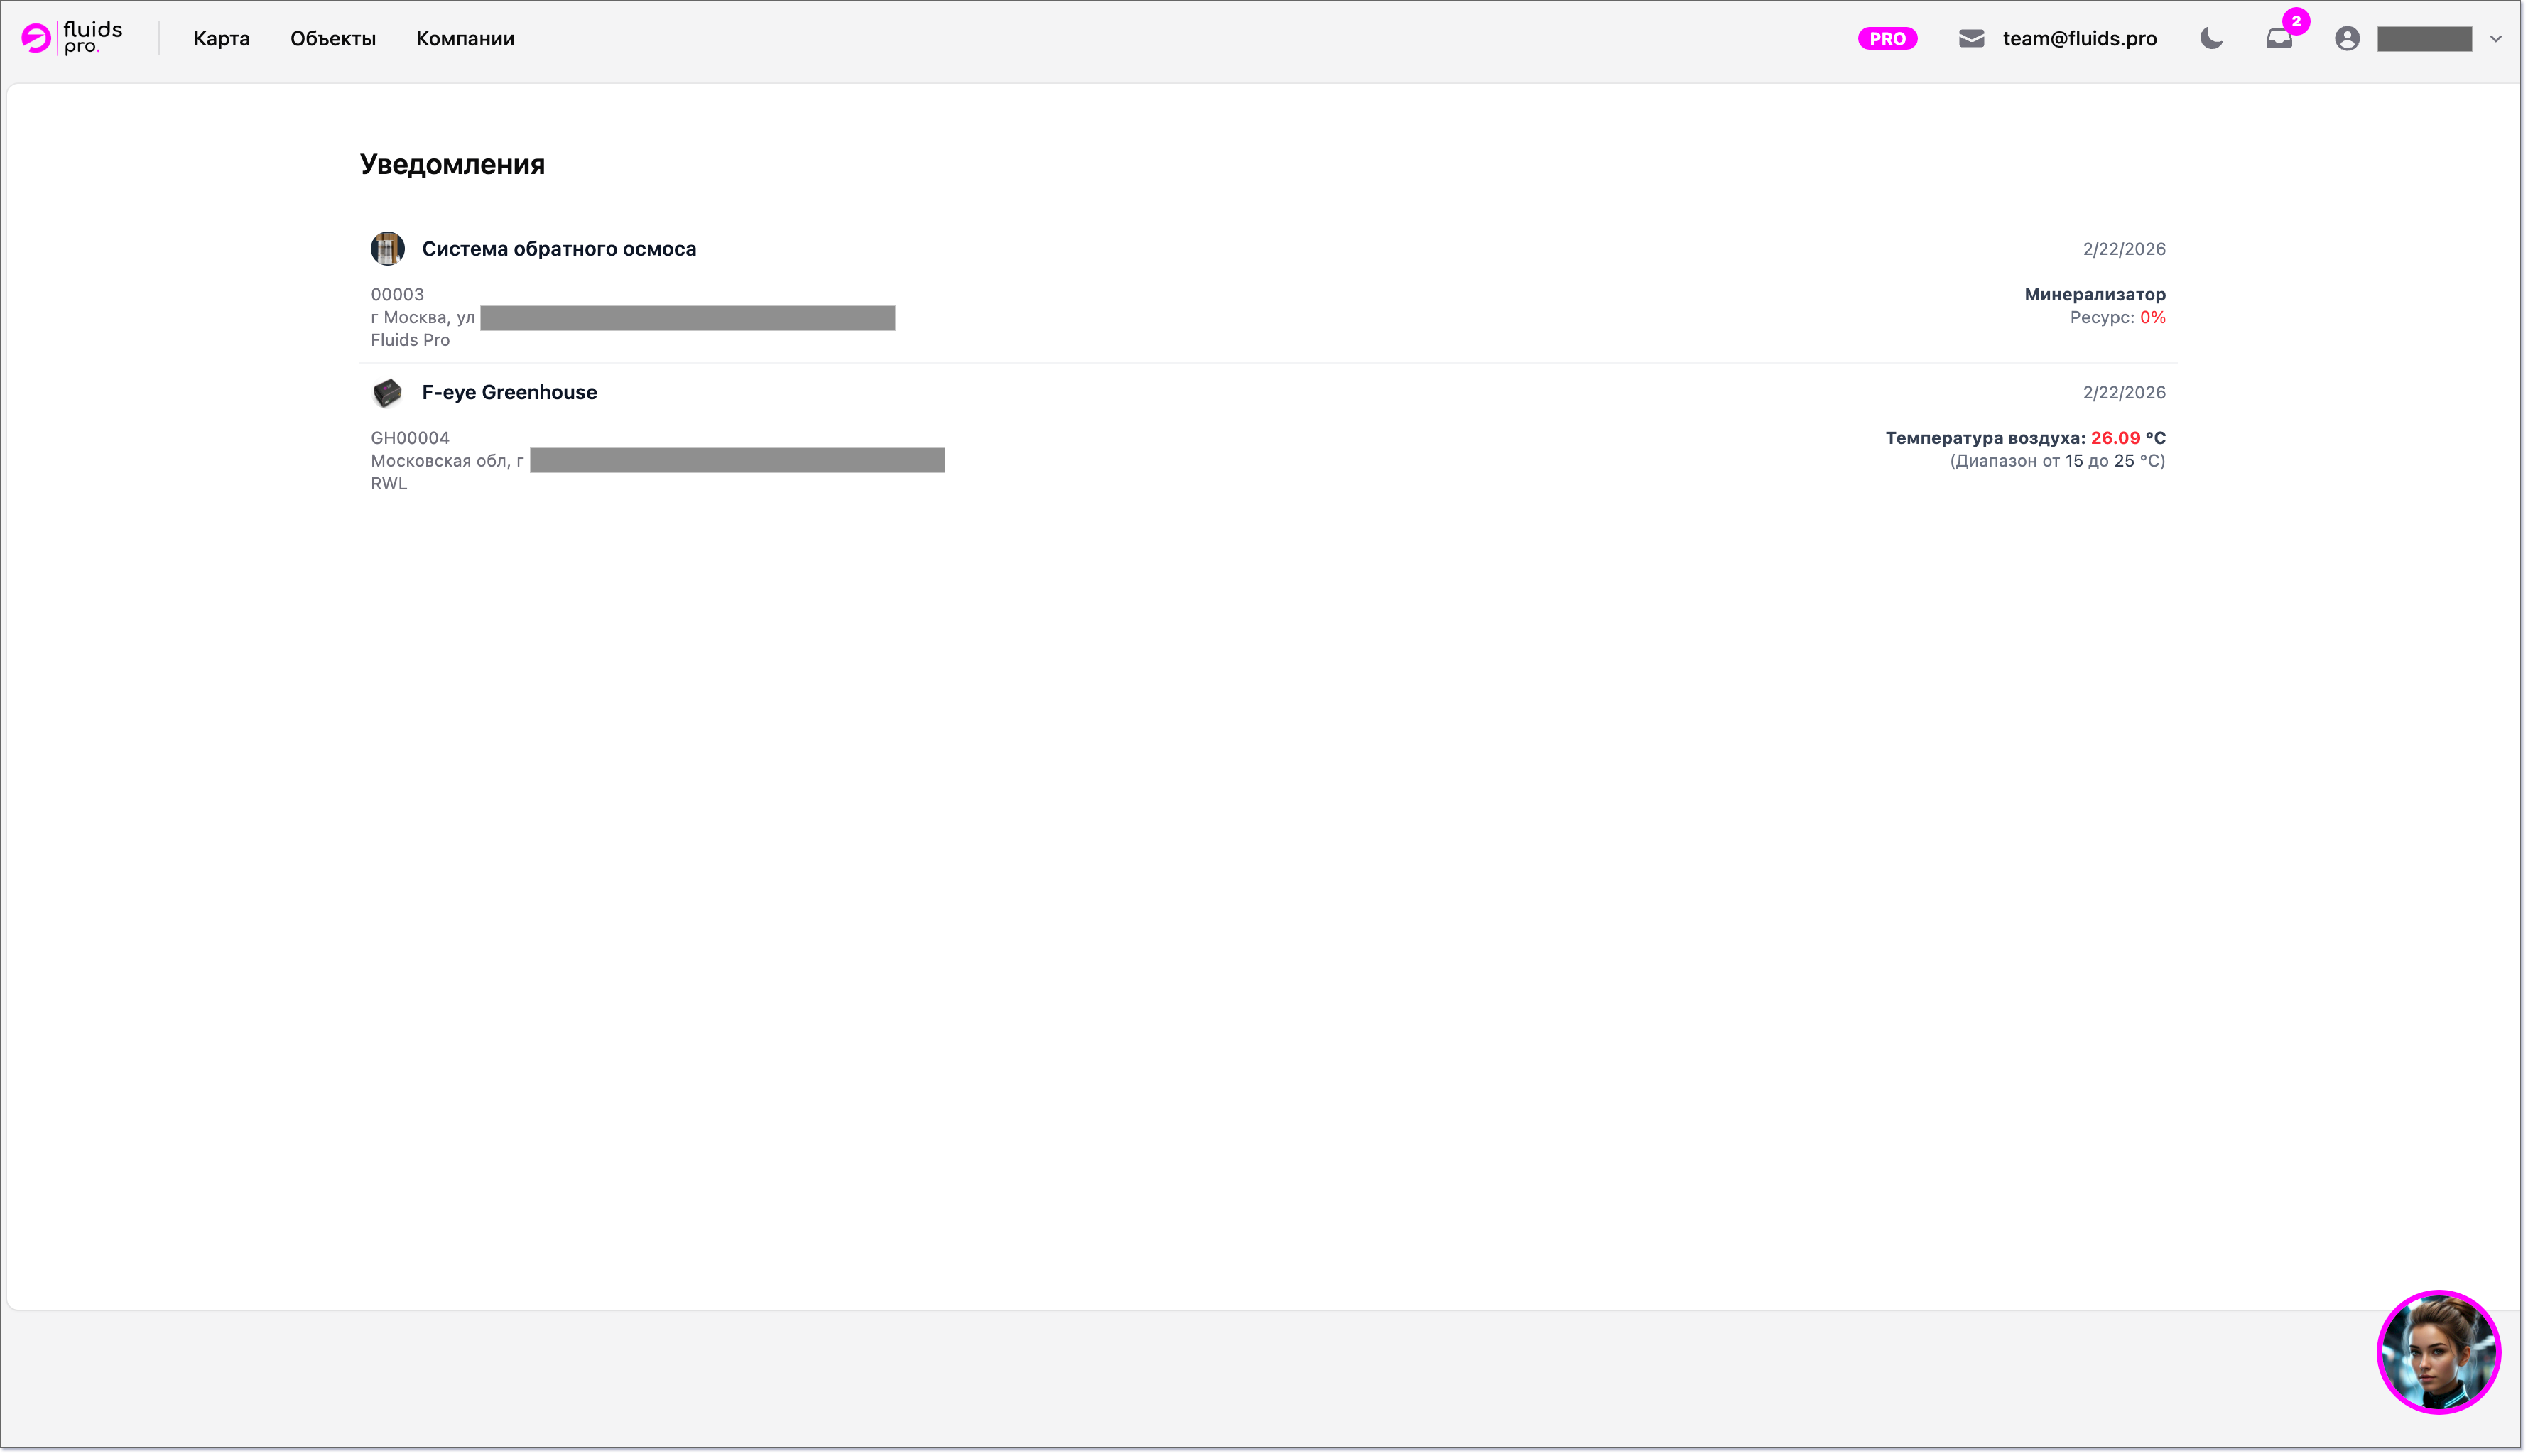This screenshot has height=1456, width=2528.
Task: Select the Температура воздуха 26.09 alert
Action: click(x=2024, y=438)
